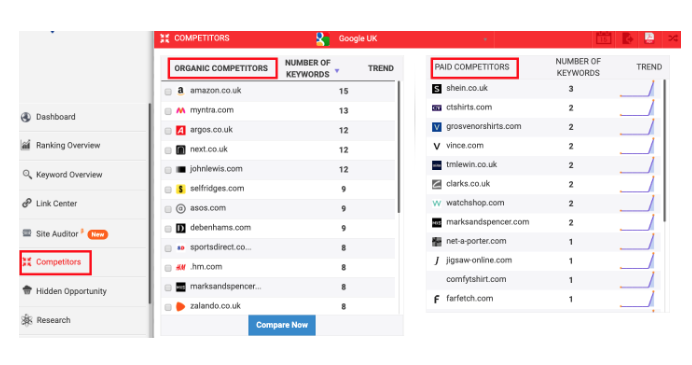Open the Link Center page
Viewport: 692px width, 365px height.
click(x=56, y=203)
